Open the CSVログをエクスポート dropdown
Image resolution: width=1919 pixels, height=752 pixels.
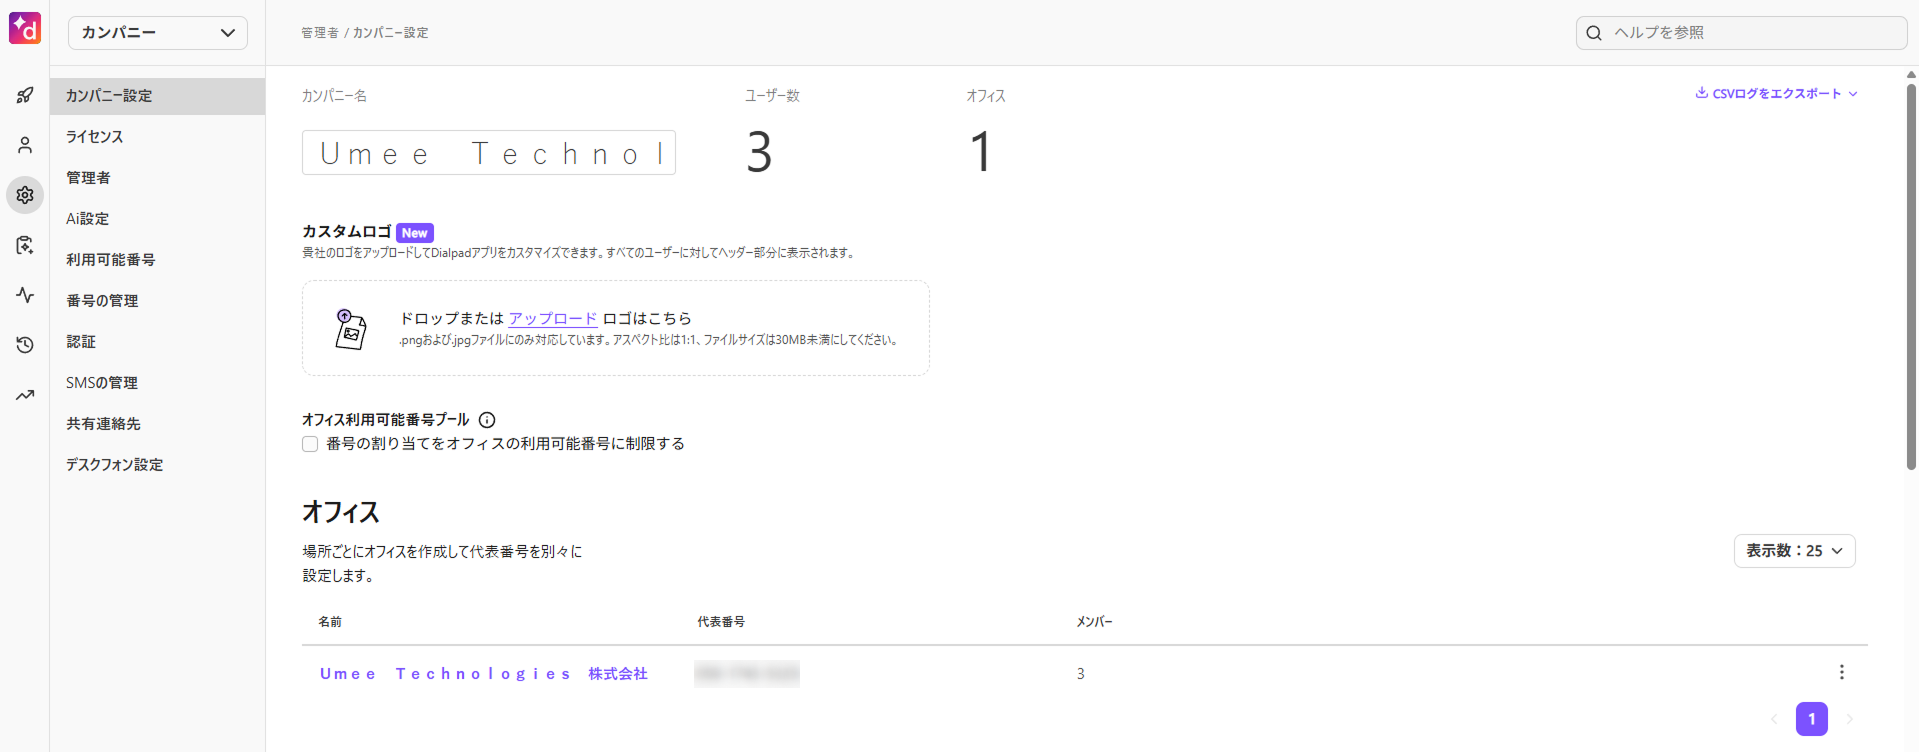point(1776,93)
